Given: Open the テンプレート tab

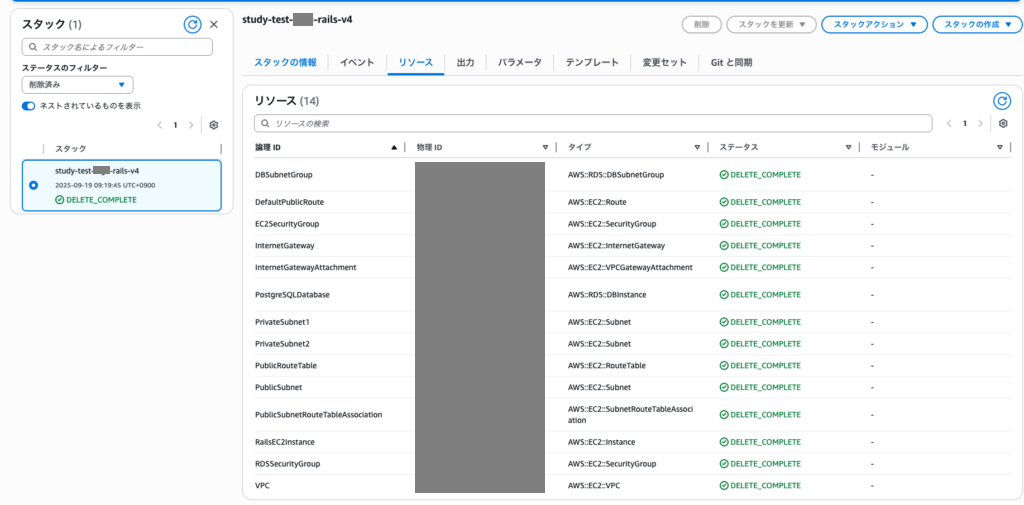Looking at the screenshot, I should pyautogui.click(x=592, y=62).
